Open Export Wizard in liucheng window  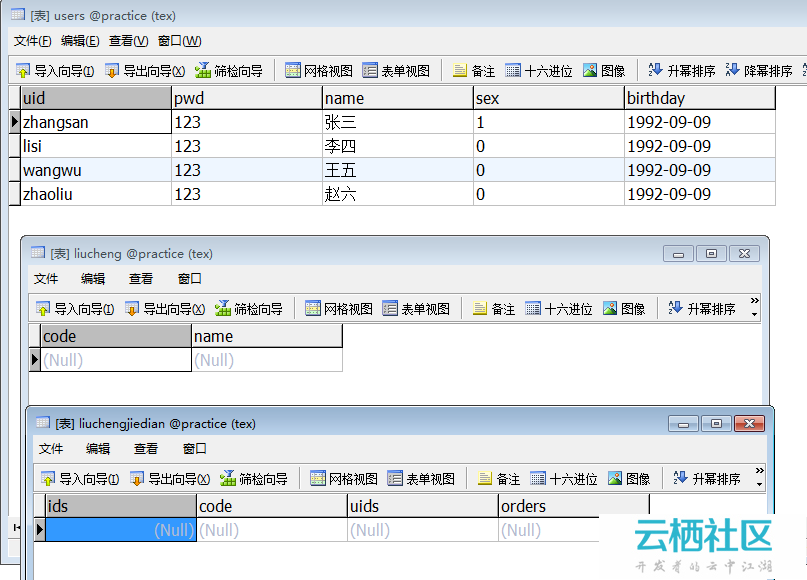pyautogui.click(x=165, y=309)
